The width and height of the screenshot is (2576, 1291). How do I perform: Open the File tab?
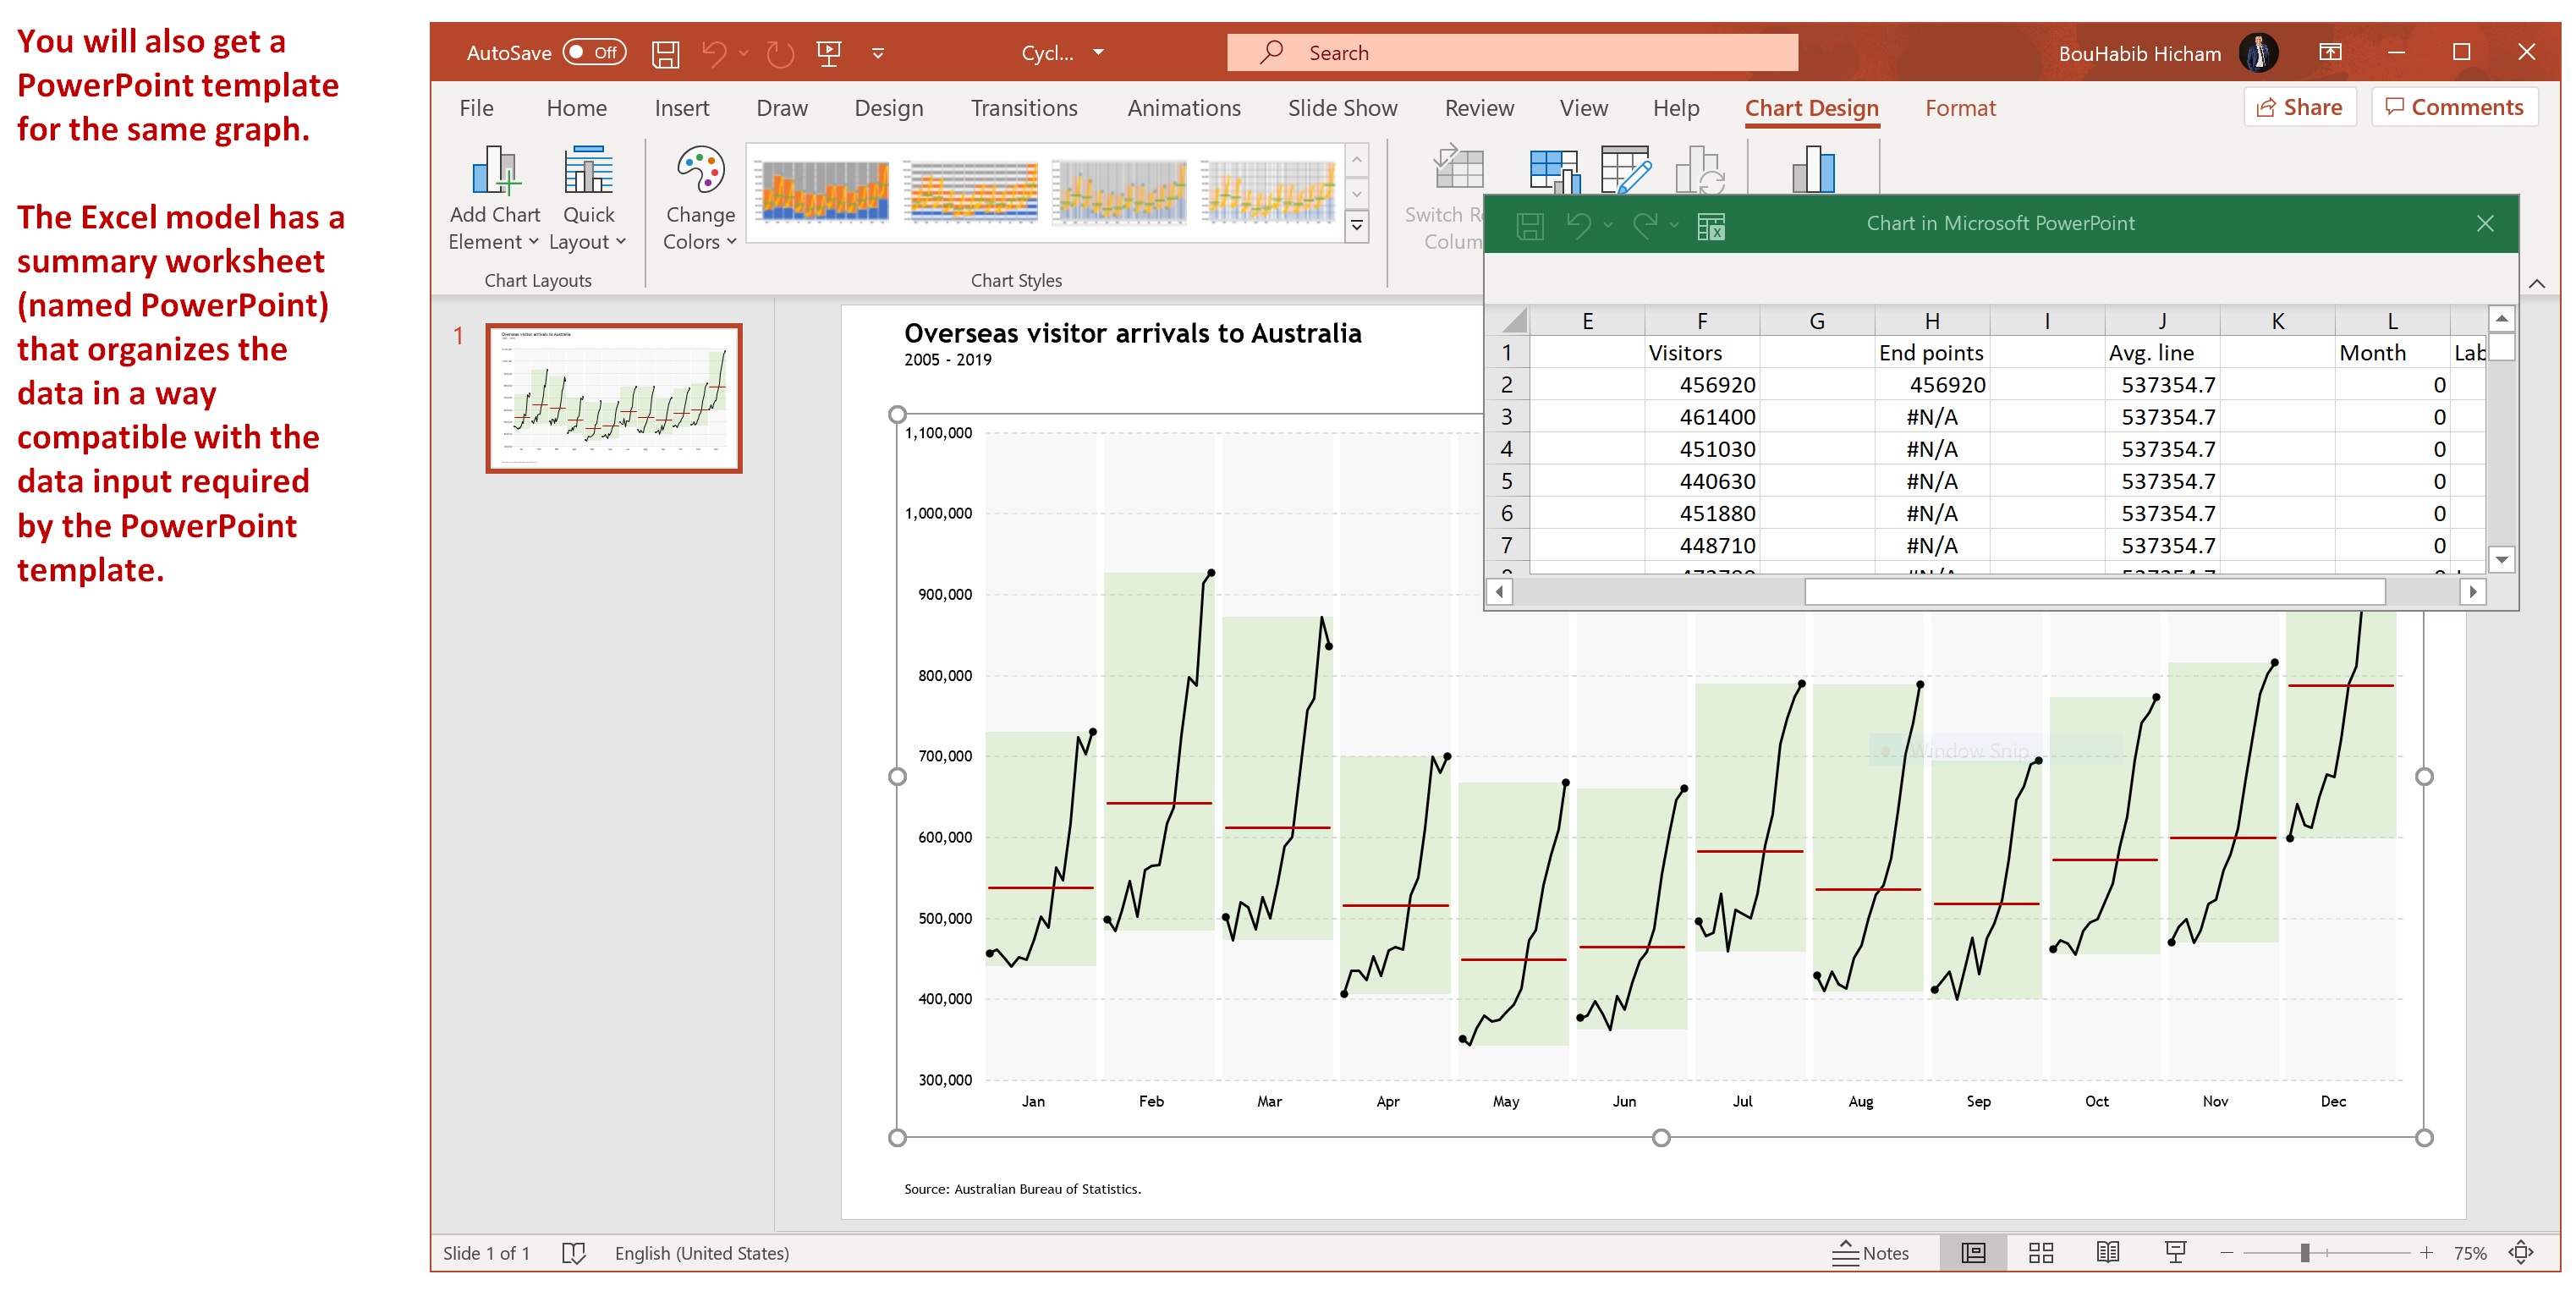tap(476, 108)
